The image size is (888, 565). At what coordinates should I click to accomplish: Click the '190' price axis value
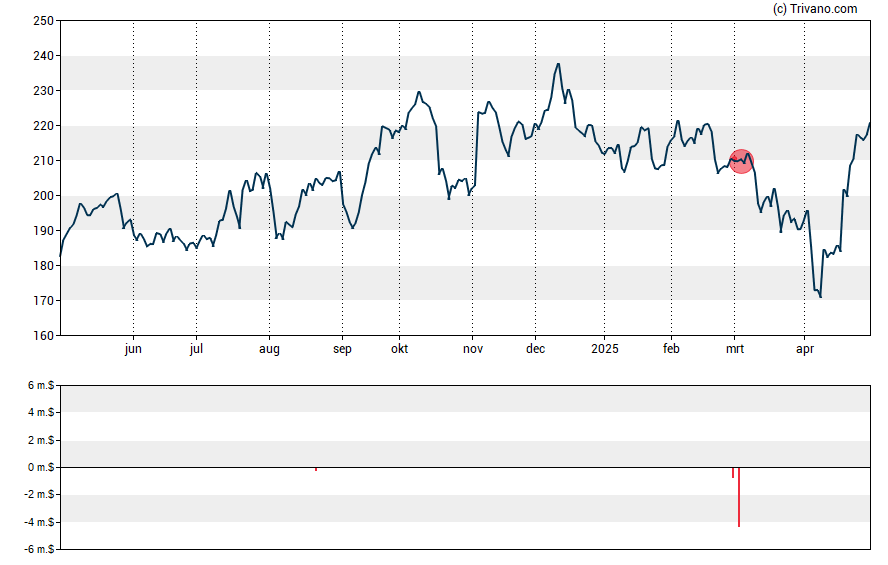pos(44,231)
